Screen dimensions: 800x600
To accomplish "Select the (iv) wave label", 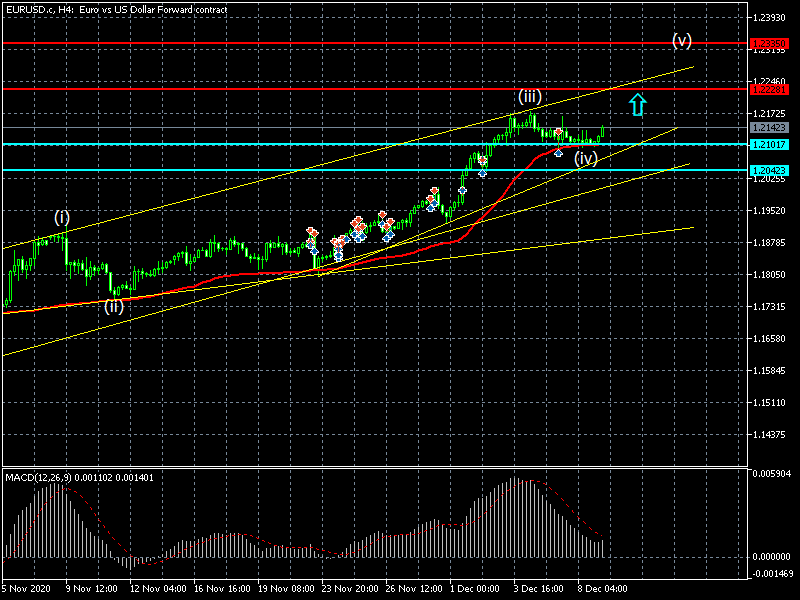I will 585,158.
